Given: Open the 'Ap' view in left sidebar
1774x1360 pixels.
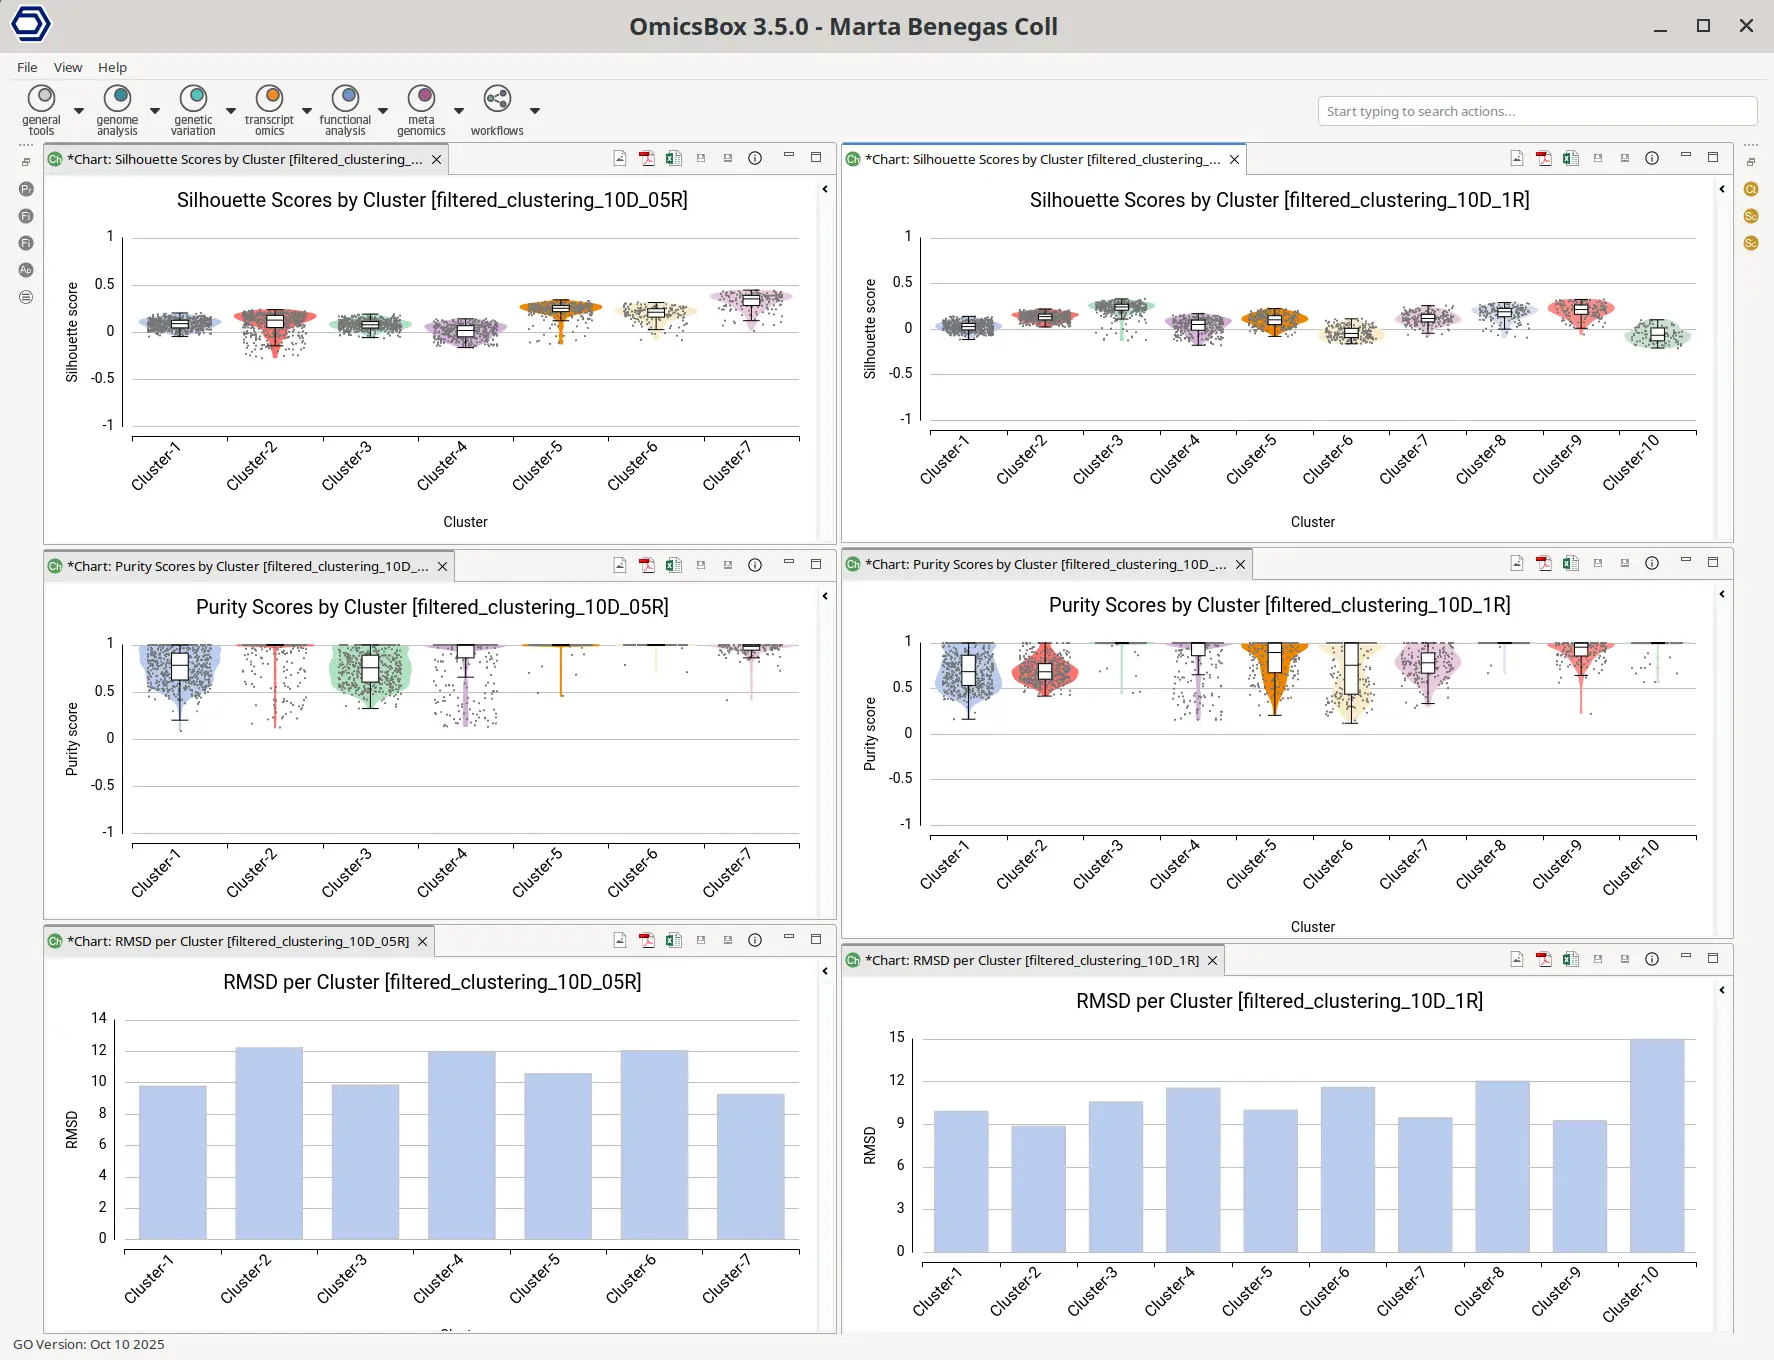Looking at the screenshot, I should point(26,270).
